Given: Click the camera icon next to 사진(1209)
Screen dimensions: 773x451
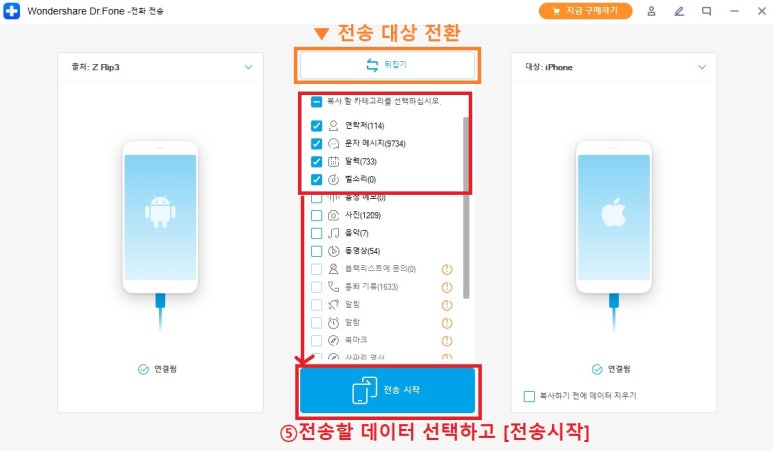Looking at the screenshot, I should pos(334,215).
